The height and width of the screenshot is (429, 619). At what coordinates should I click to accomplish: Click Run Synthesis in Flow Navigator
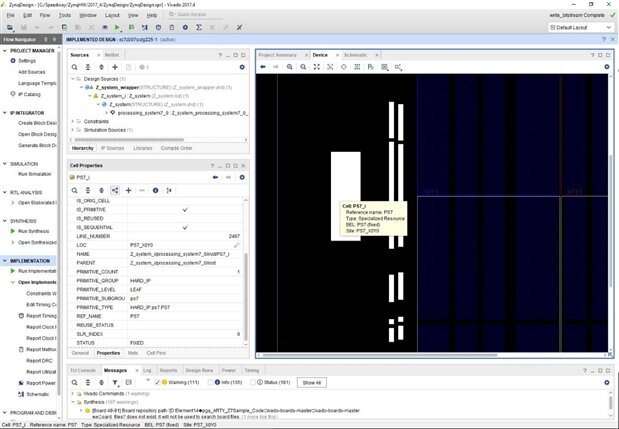[34, 231]
